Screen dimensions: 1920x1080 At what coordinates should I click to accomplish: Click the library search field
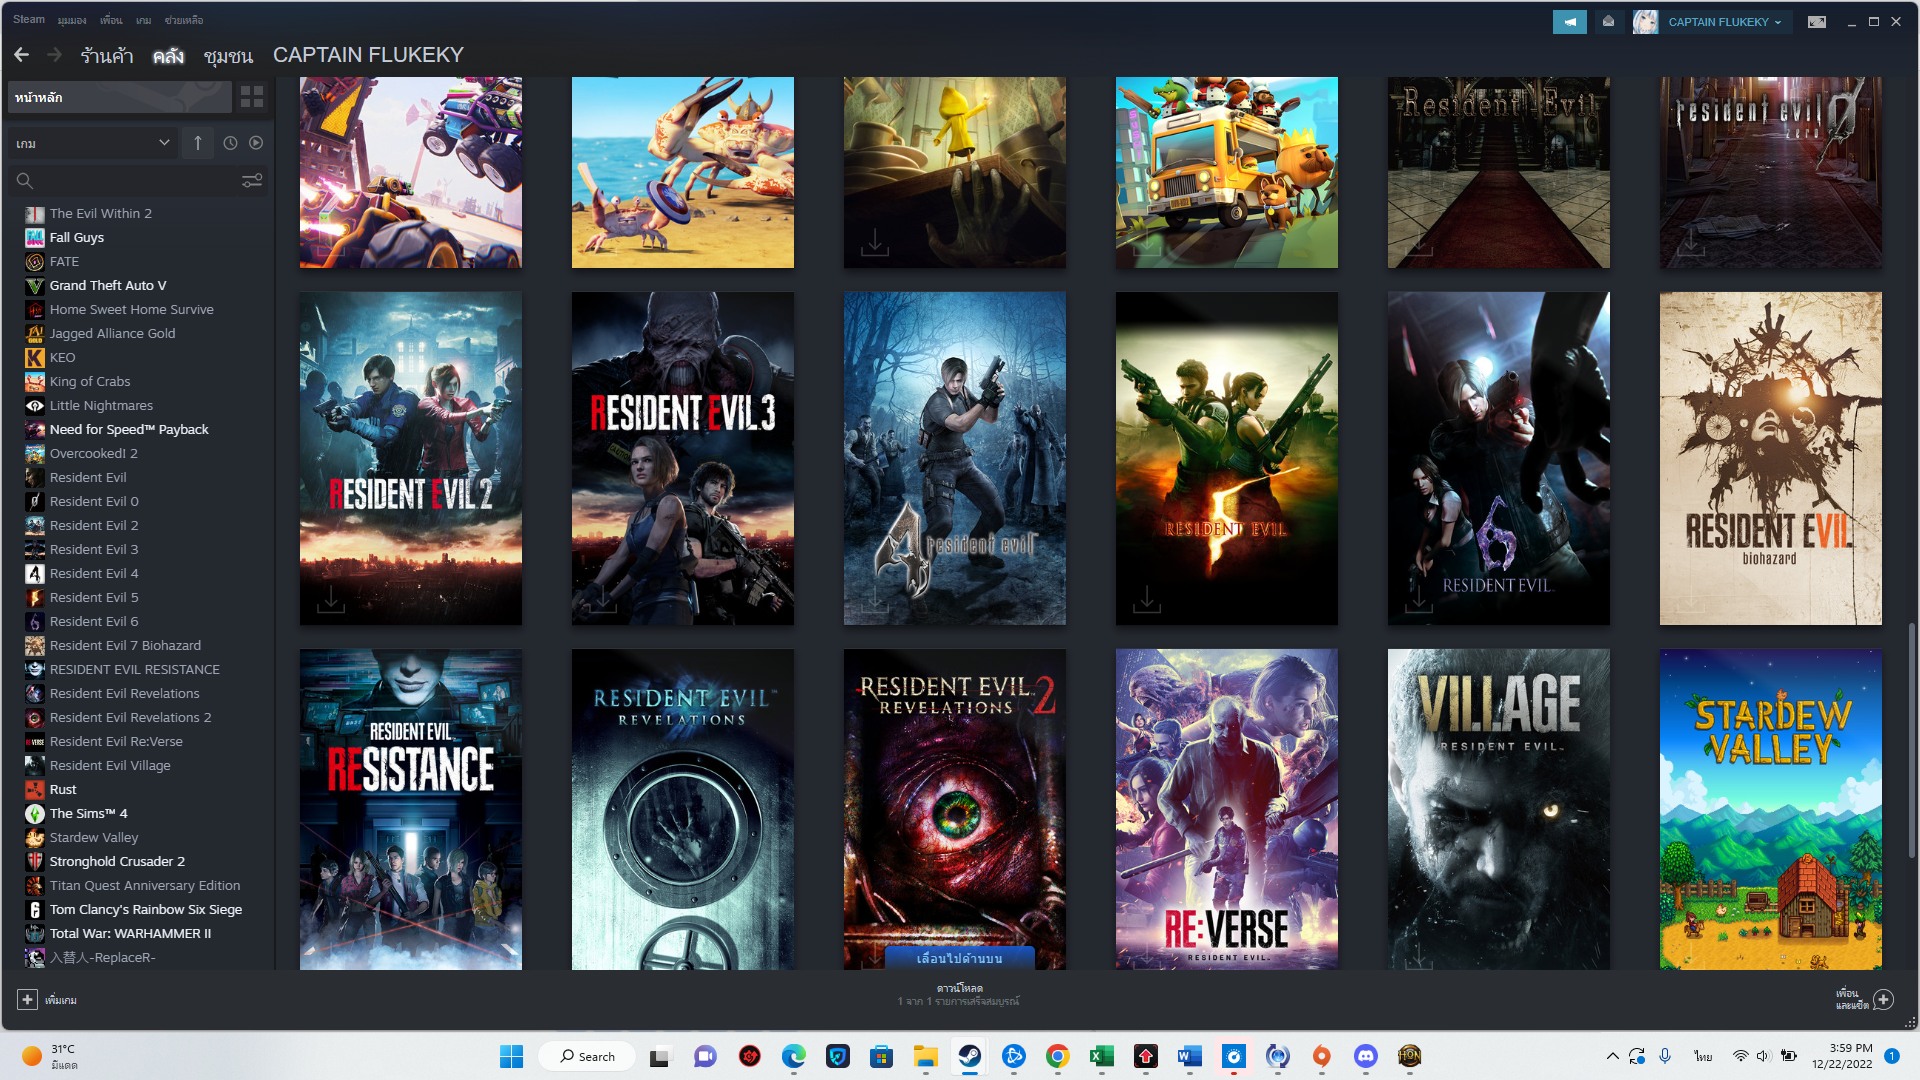[x=137, y=180]
